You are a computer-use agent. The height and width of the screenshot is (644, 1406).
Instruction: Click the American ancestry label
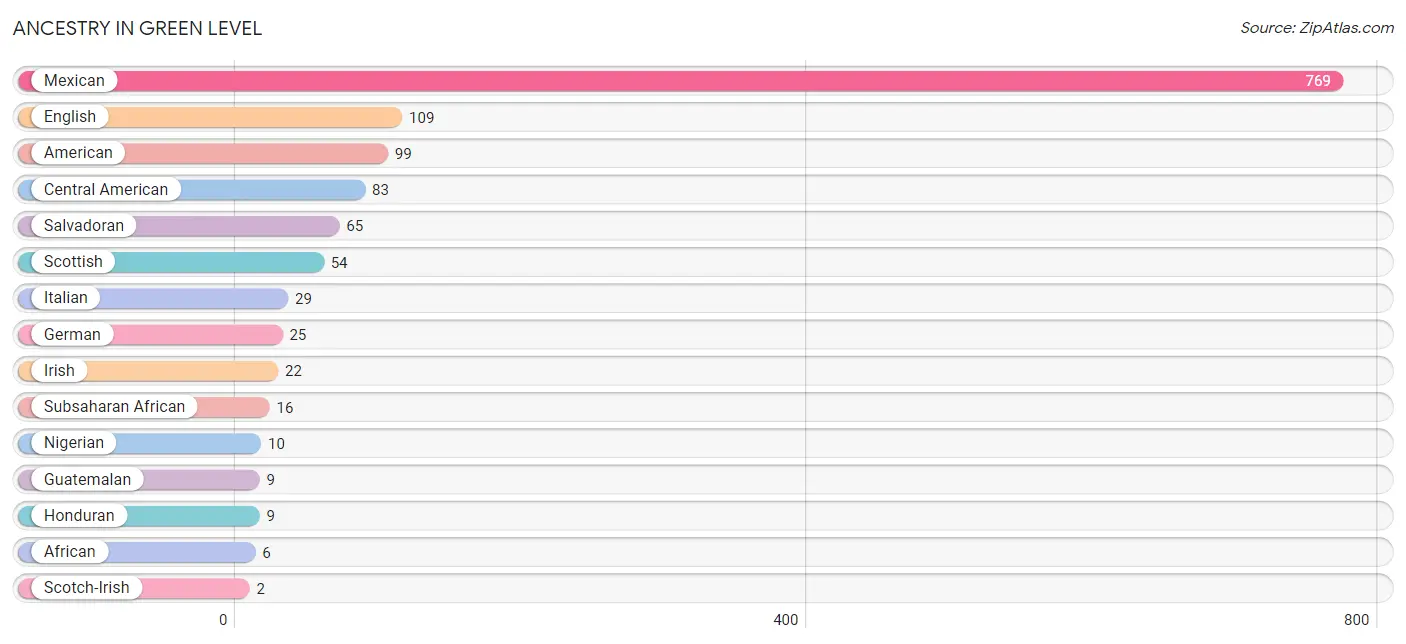tap(78, 153)
